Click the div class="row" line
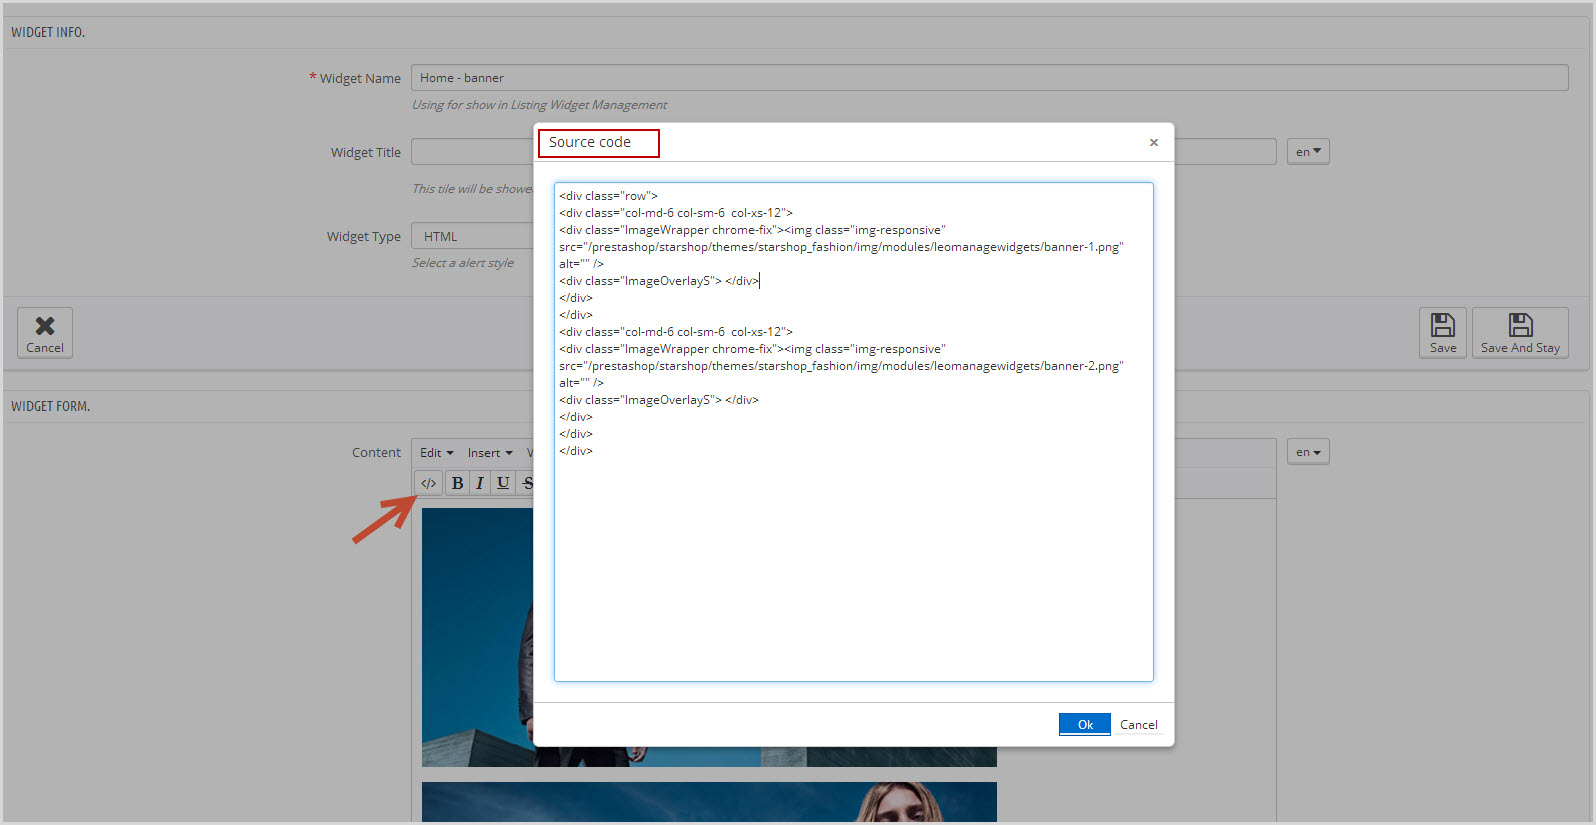 [x=609, y=196]
